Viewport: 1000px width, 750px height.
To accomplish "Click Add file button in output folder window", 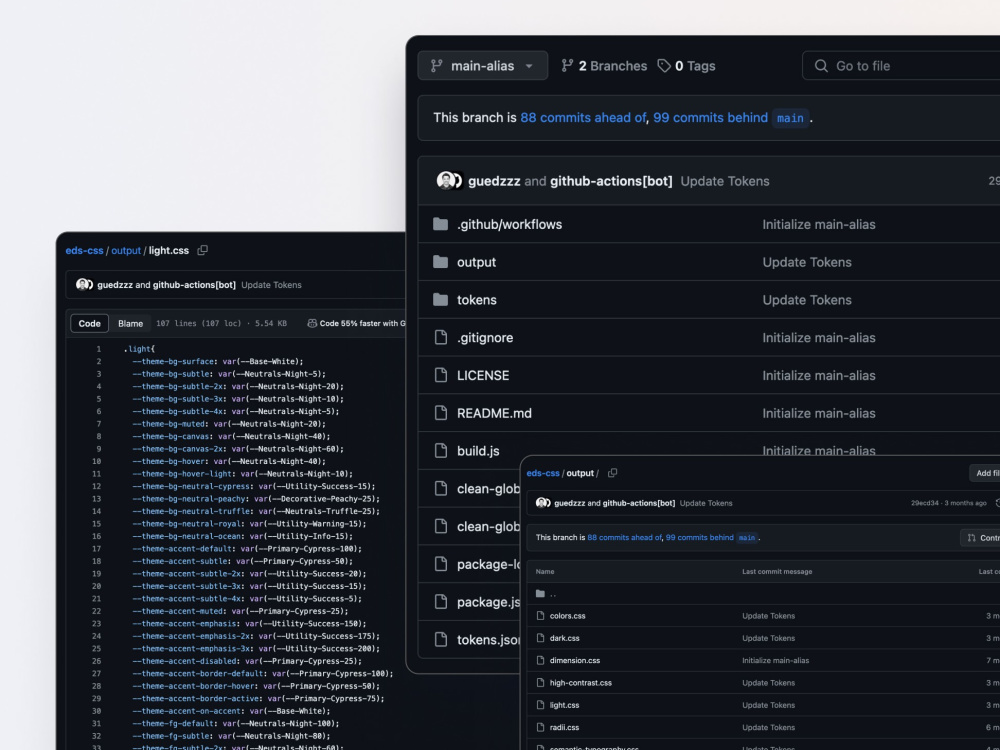I will coord(986,473).
